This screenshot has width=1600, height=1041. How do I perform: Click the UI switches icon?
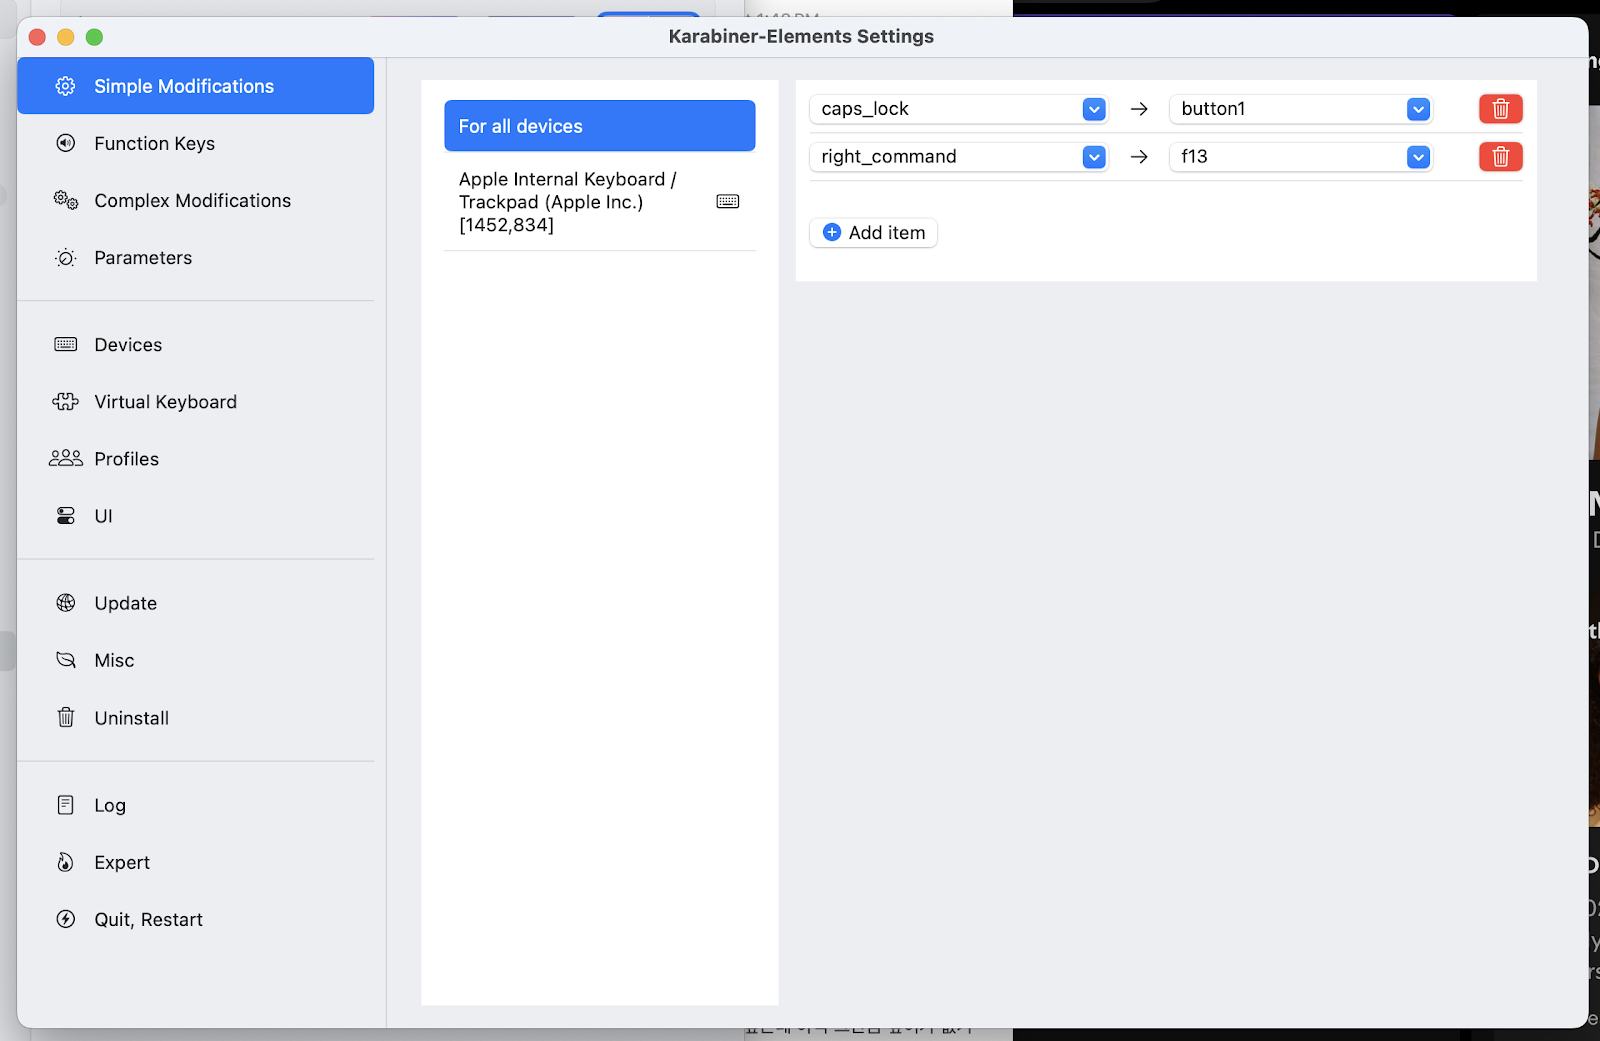click(65, 516)
